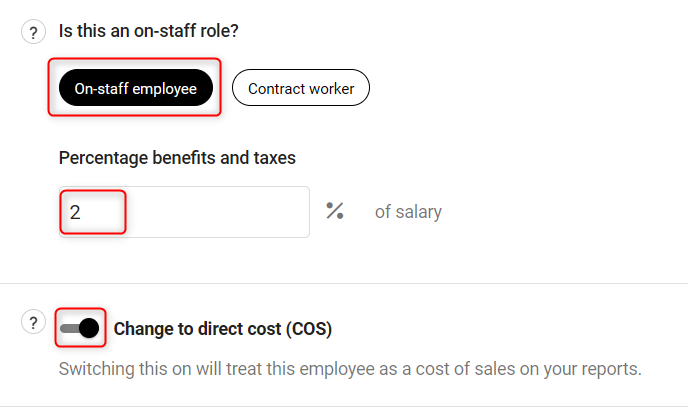Click the divider line above the COS section
The width and height of the screenshot is (688, 407).
click(344, 283)
